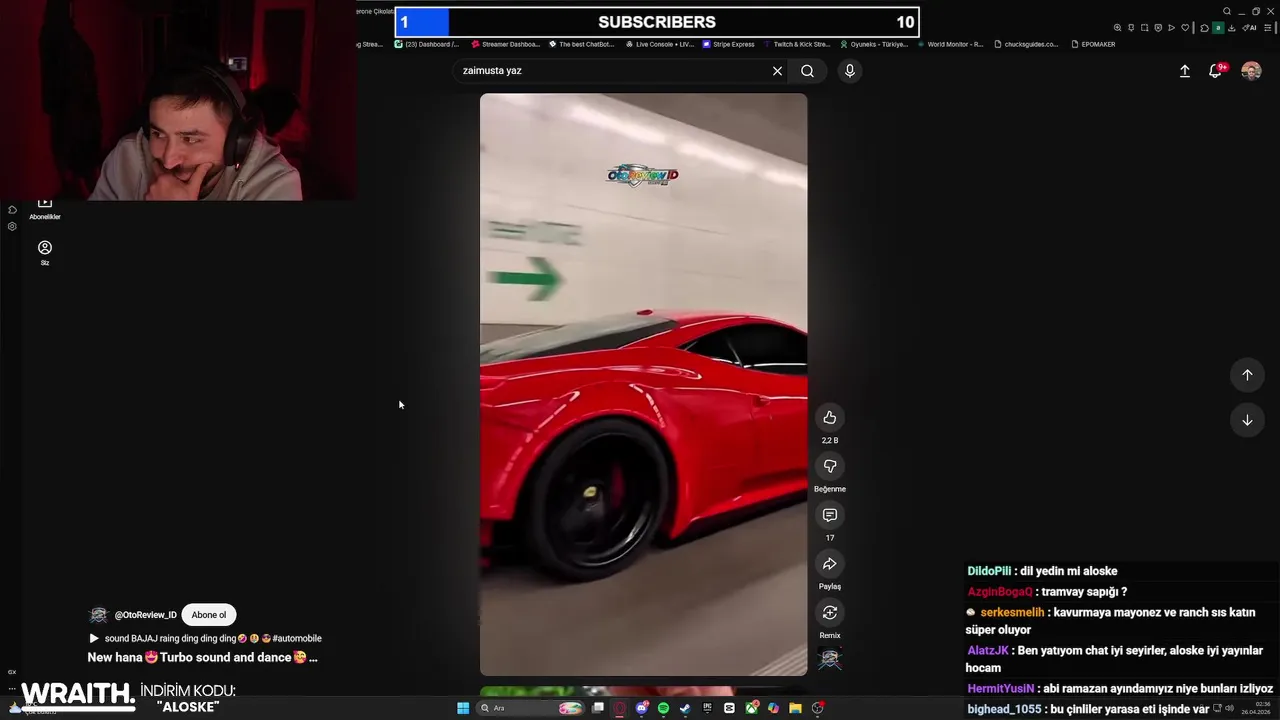The image size is (1280, 720).
Task: Click the OtoReview_ID channel avatar
Action: click(98, 615)
